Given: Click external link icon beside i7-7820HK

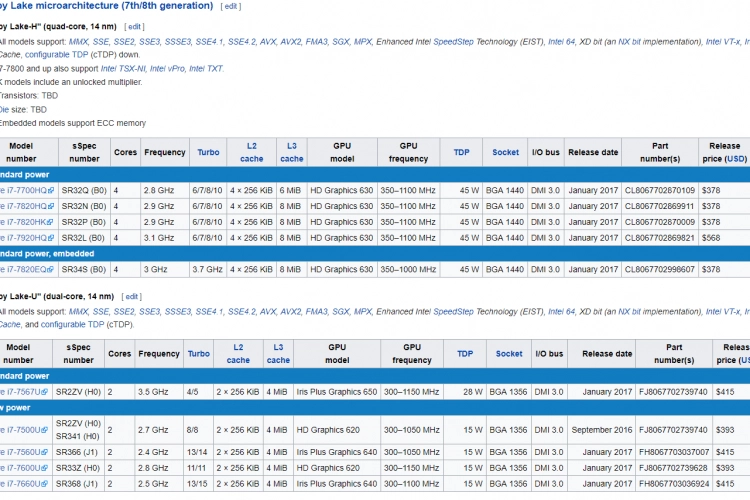Looking at the screenshot, I should 50,221.
